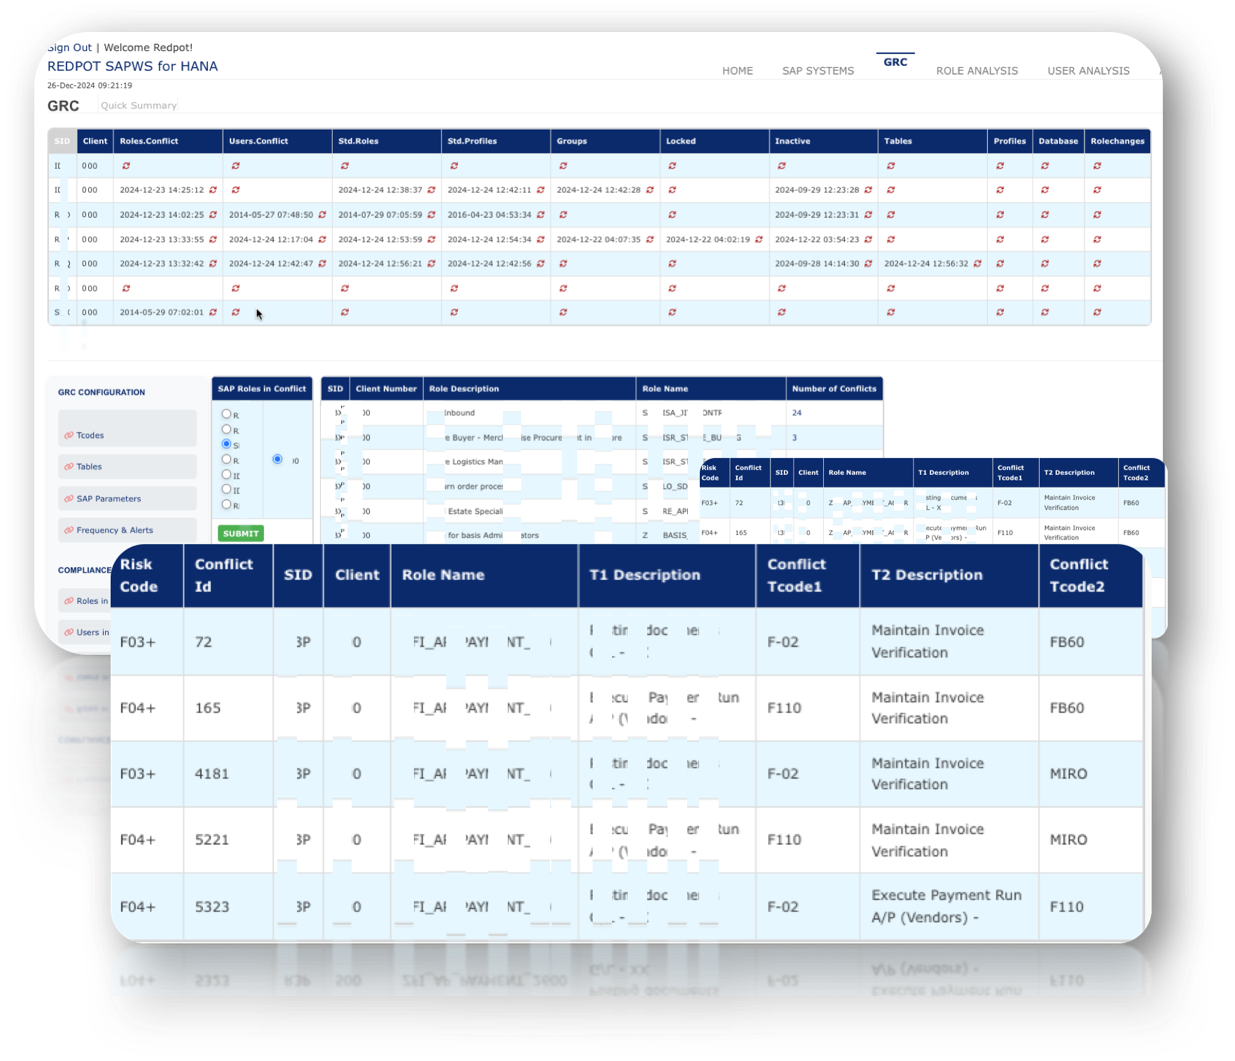Refresh the Users.Conflict entry dated 2014-05-27 07:48:50
This screenshot has height=1061, width=1235.
(322, 215)
